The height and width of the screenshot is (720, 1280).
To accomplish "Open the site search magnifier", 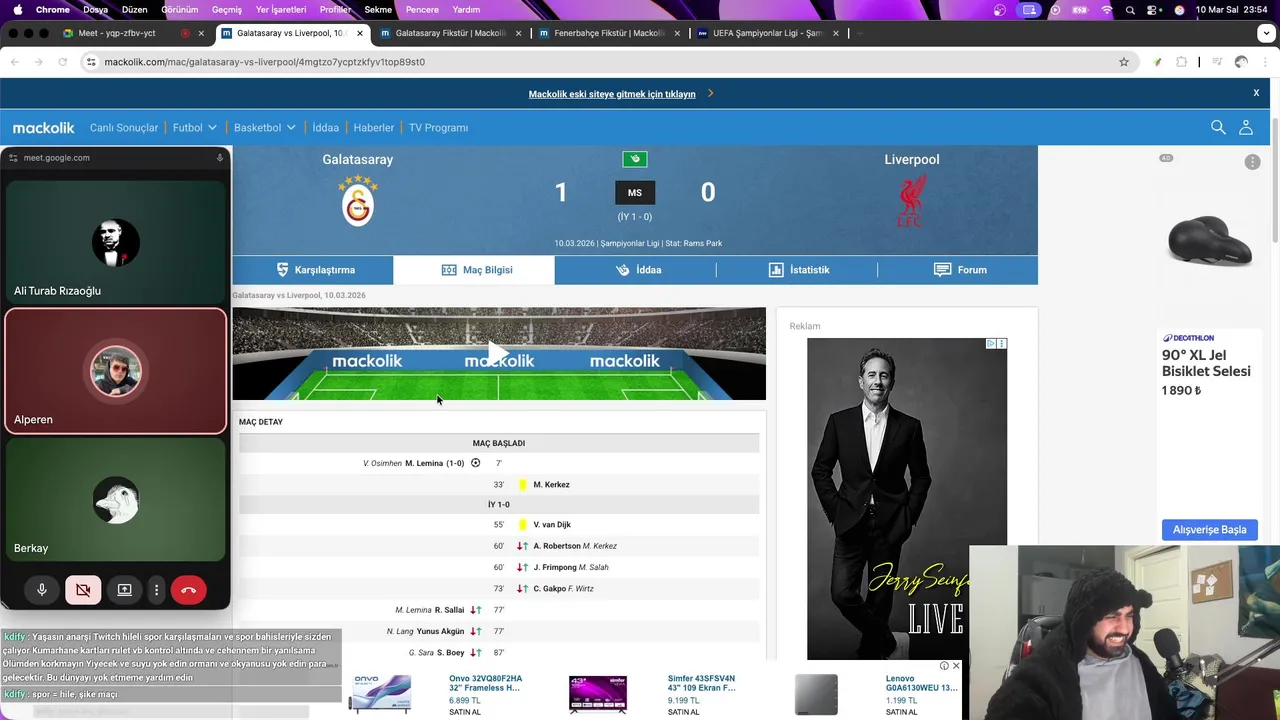I will (x=1218, y=127).
